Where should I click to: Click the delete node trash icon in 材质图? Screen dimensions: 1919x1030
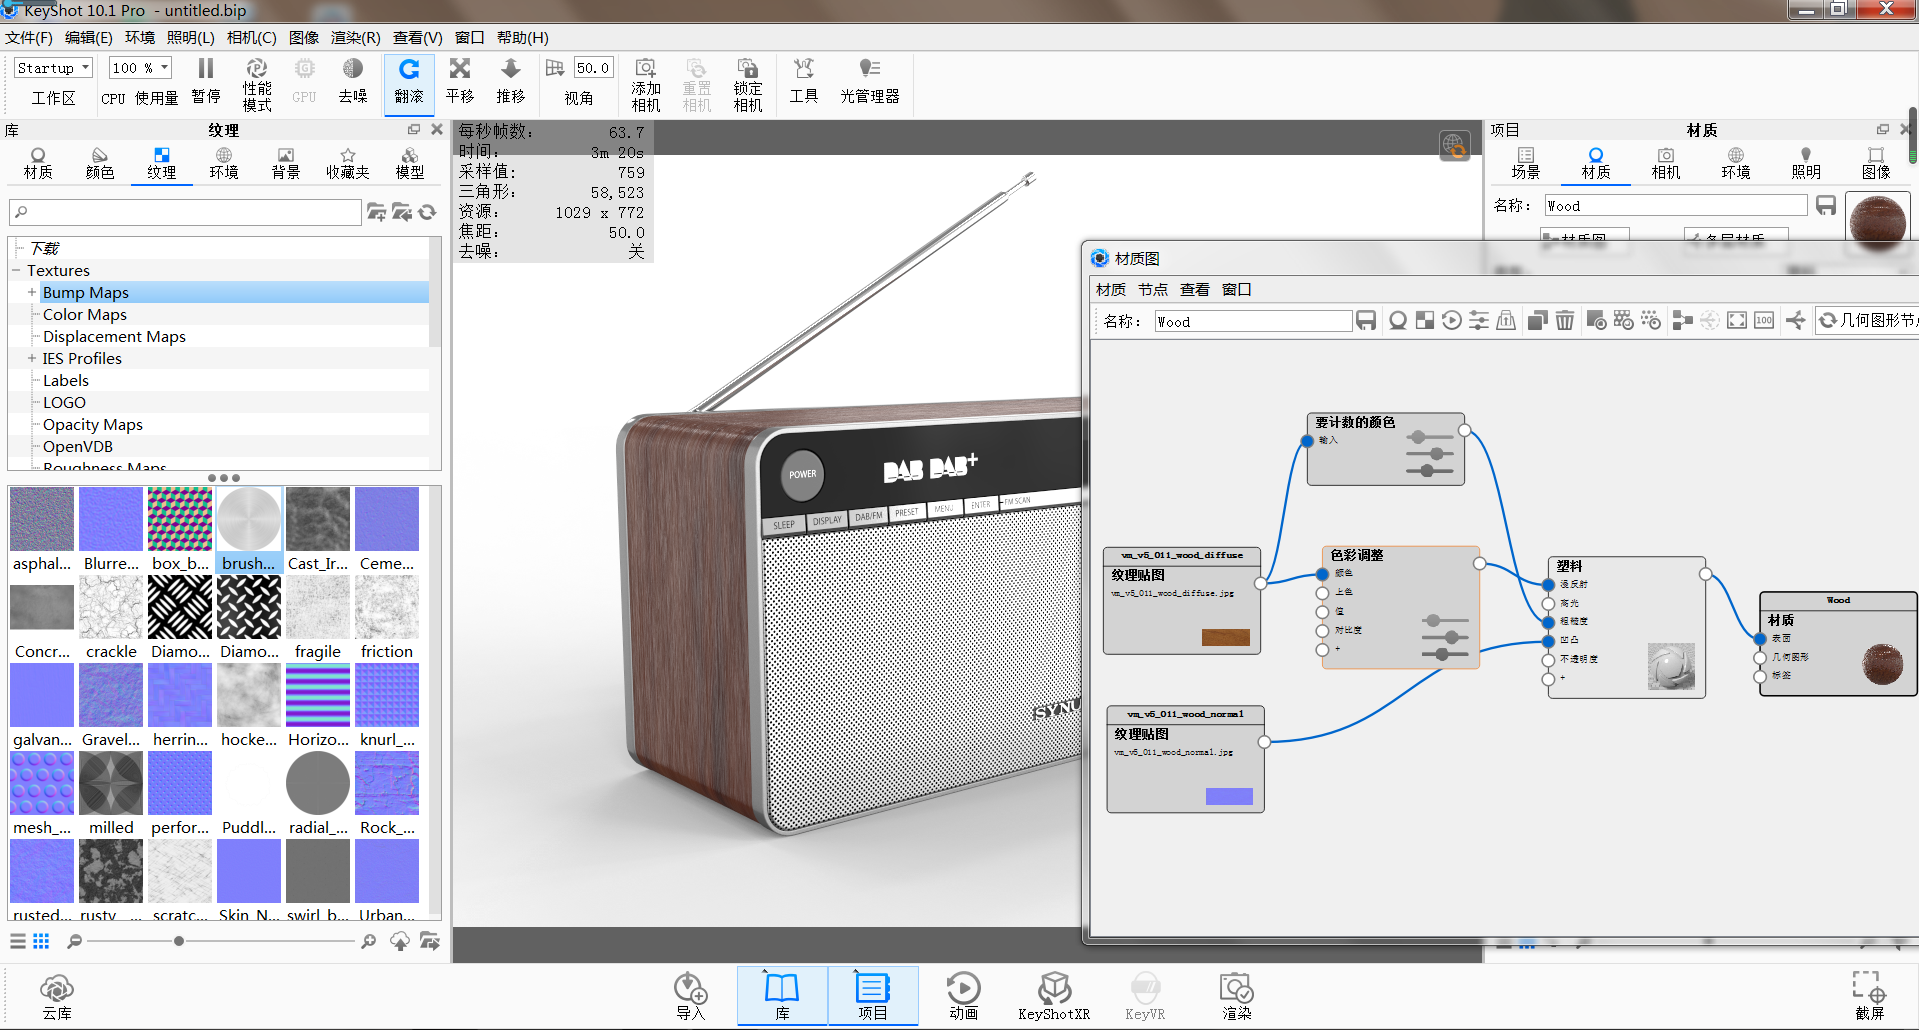(x=1565, y=320)
